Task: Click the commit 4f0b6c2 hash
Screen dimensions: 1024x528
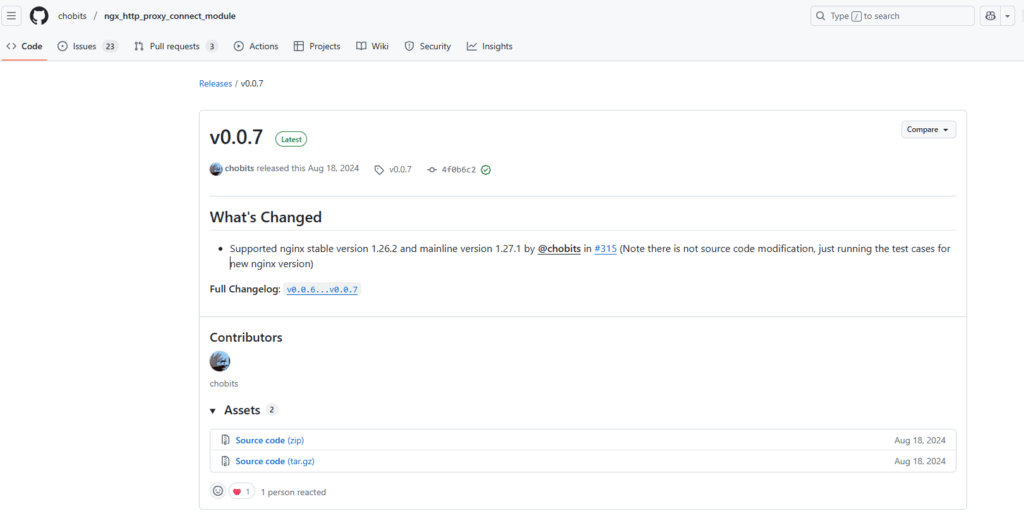Action: coord(458,170)
